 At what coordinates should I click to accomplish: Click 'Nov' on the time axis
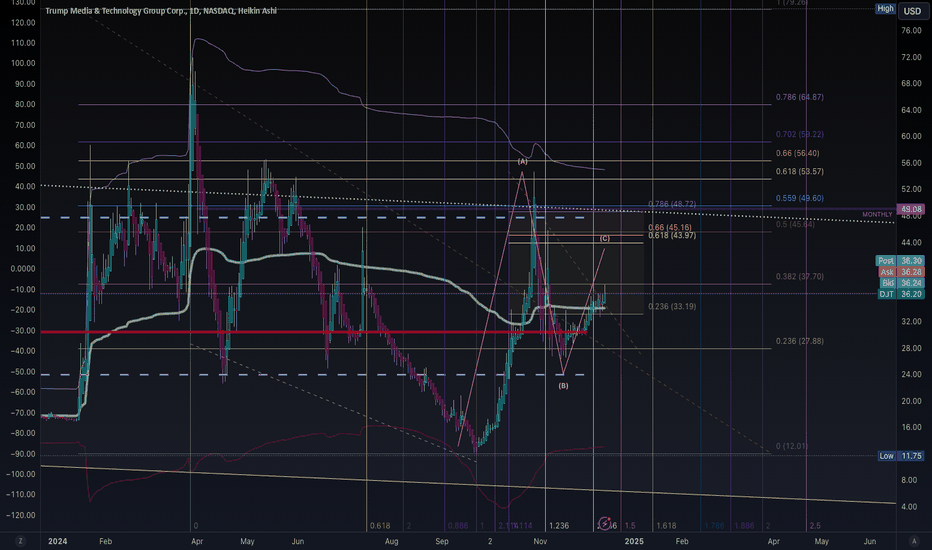(540, 541)
